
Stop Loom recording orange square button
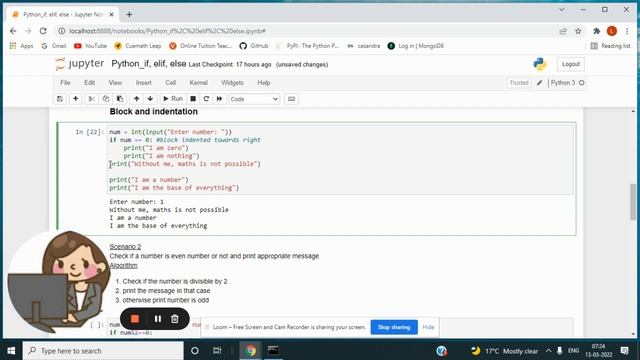click(x=135, y=319)
